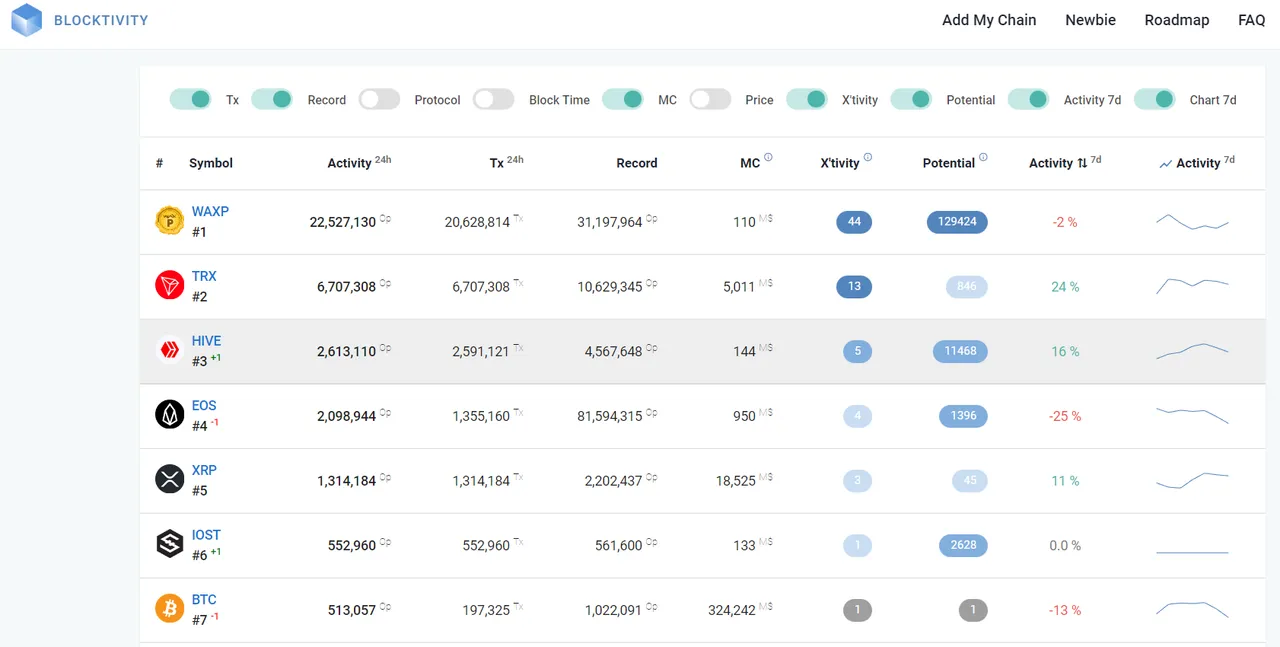Click the TRX red logo icon
The width and height of the screenshot is (1280, 647).
(x=170, y=285)
